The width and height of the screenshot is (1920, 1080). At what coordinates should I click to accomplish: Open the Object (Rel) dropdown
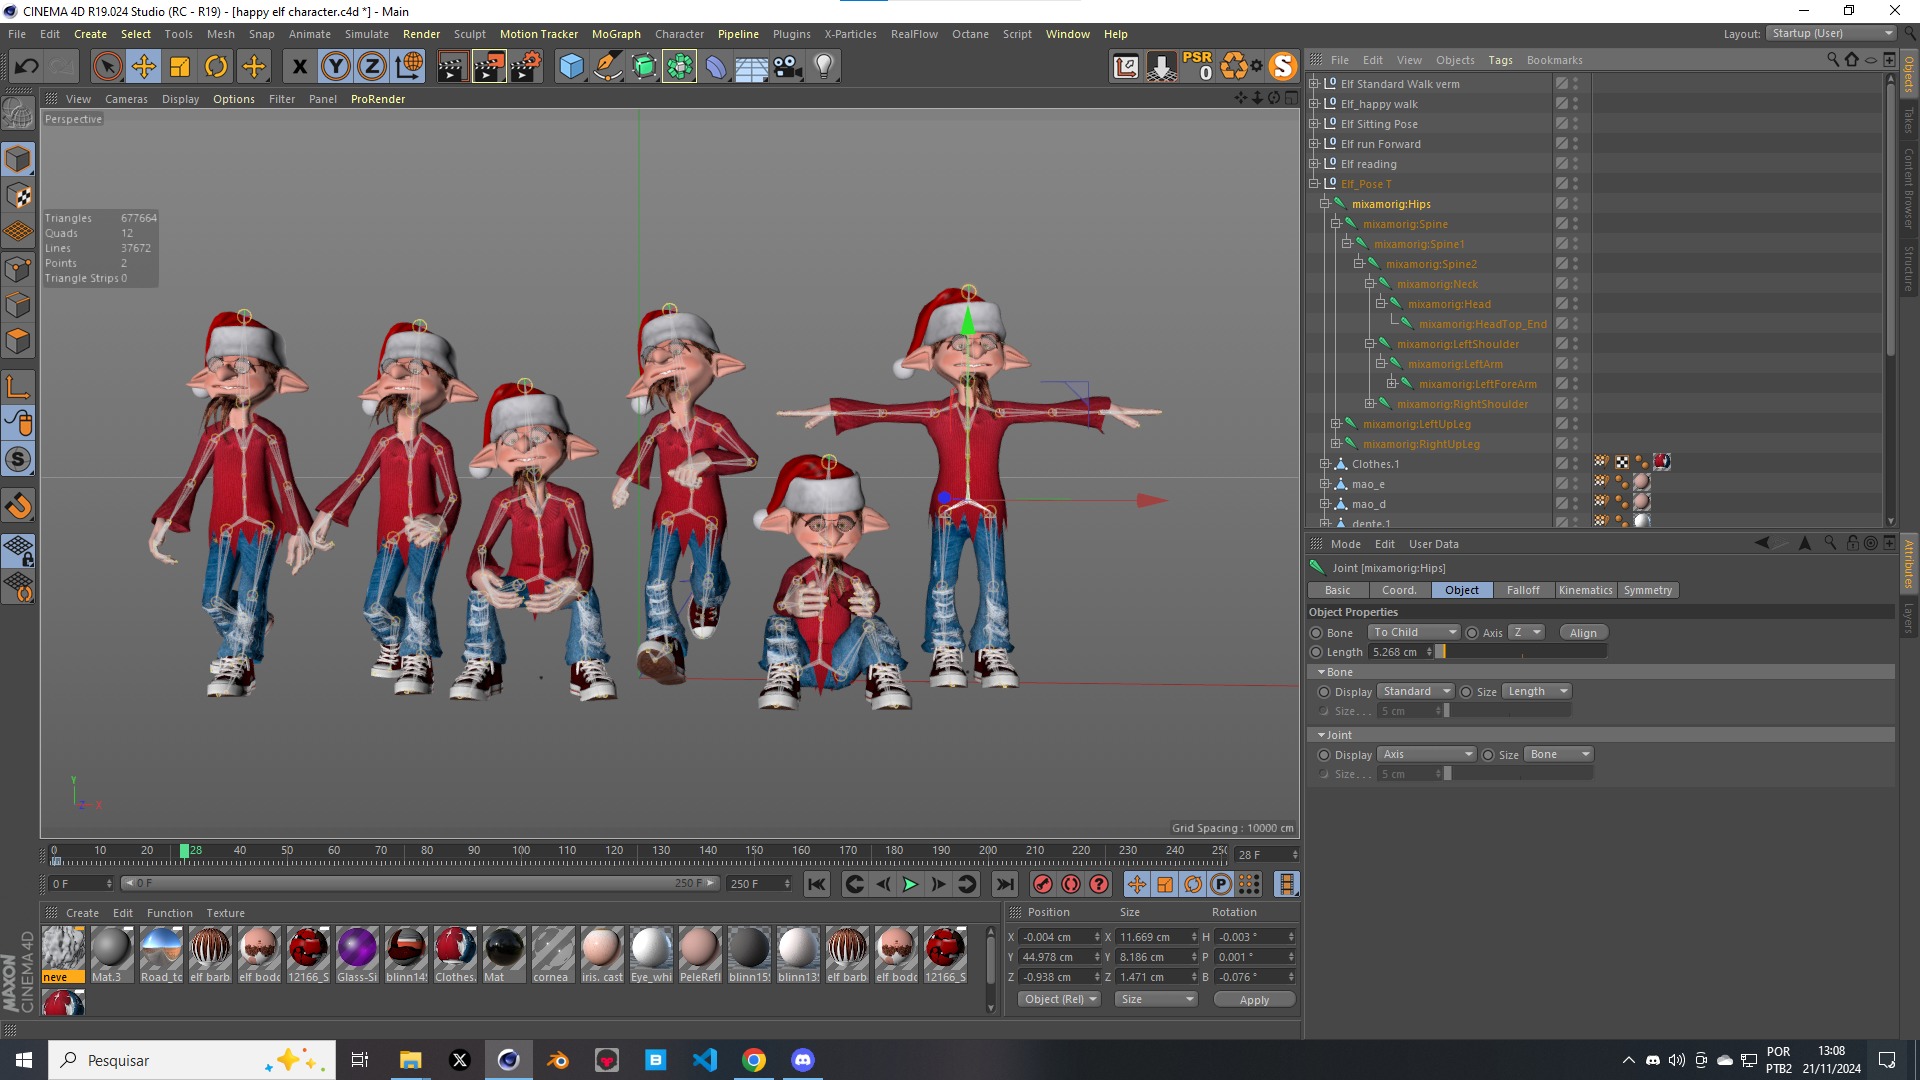click(x=1059, y=999)
